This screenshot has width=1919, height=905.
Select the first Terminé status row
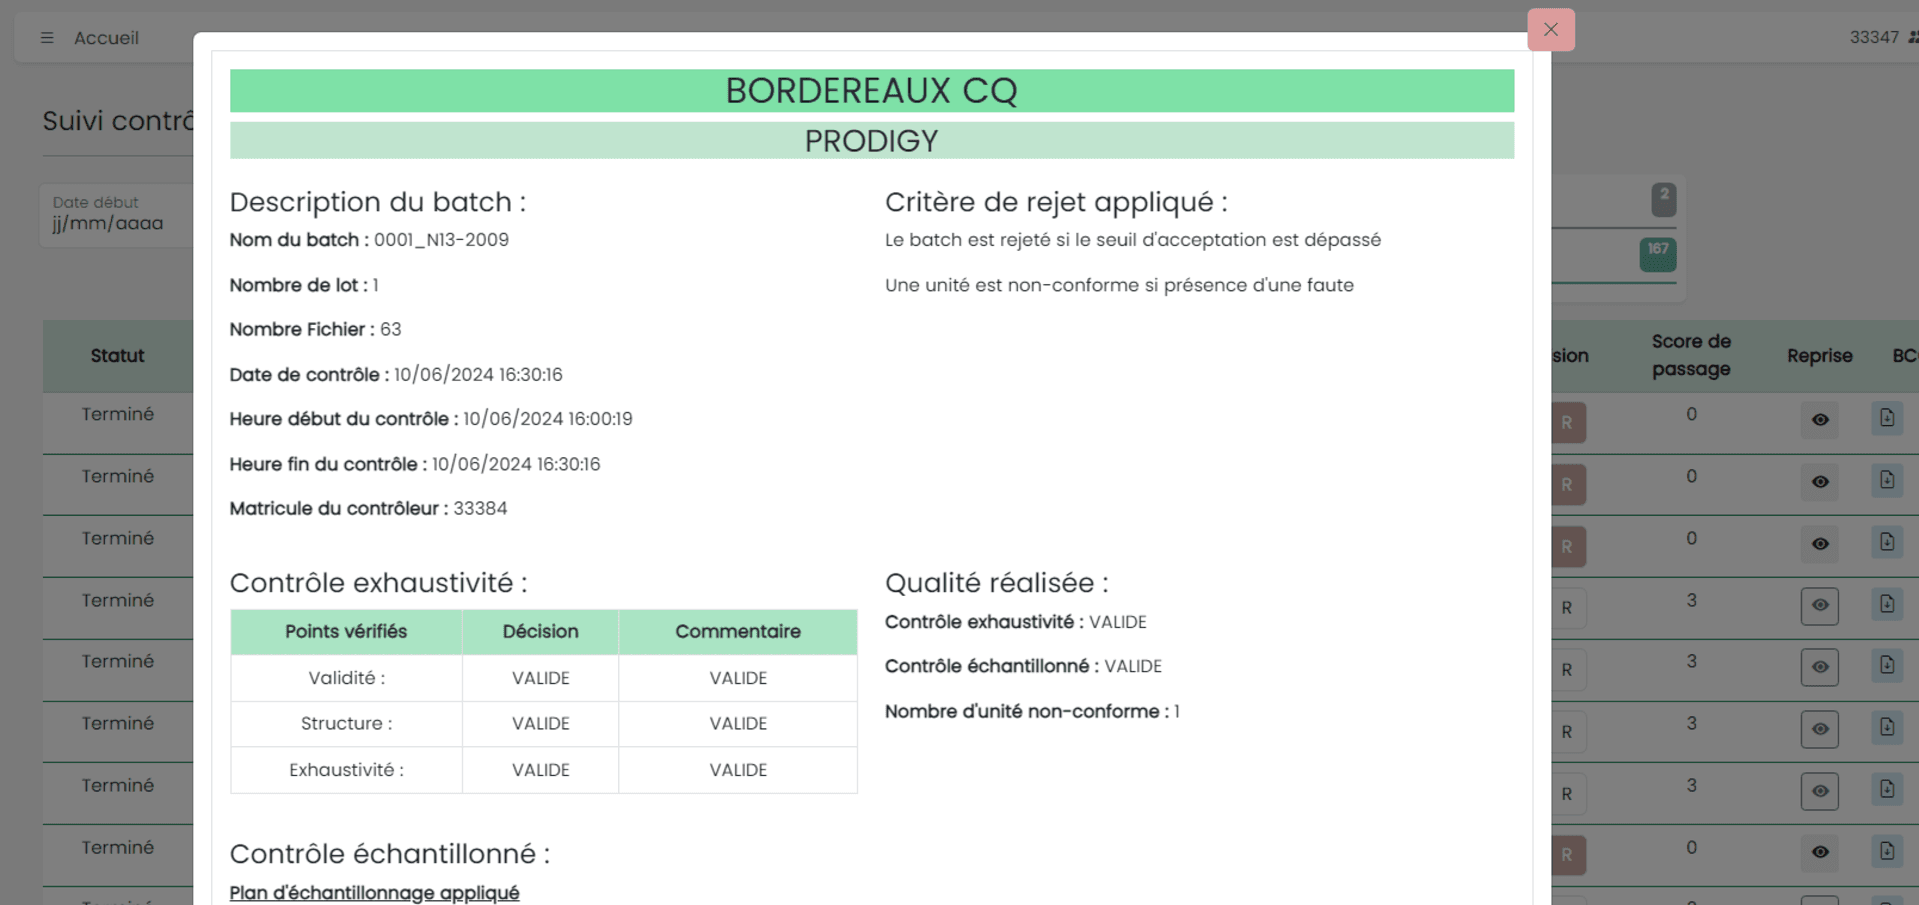point(118,413)
